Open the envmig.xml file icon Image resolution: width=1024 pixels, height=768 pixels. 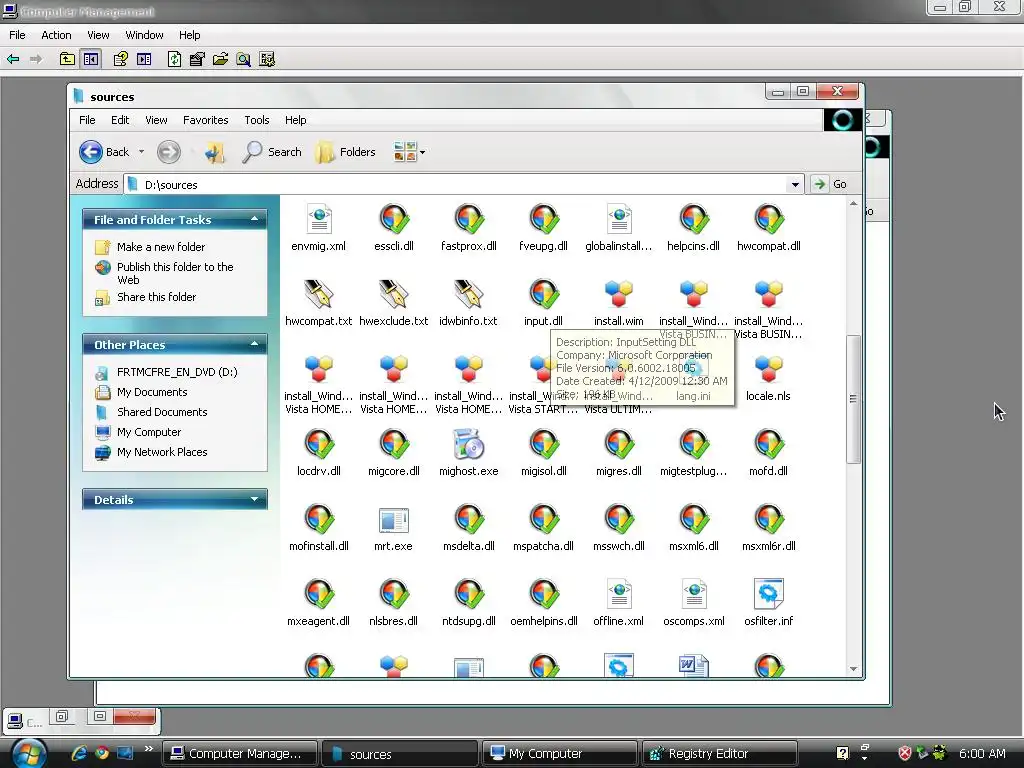tap(319, 219)
